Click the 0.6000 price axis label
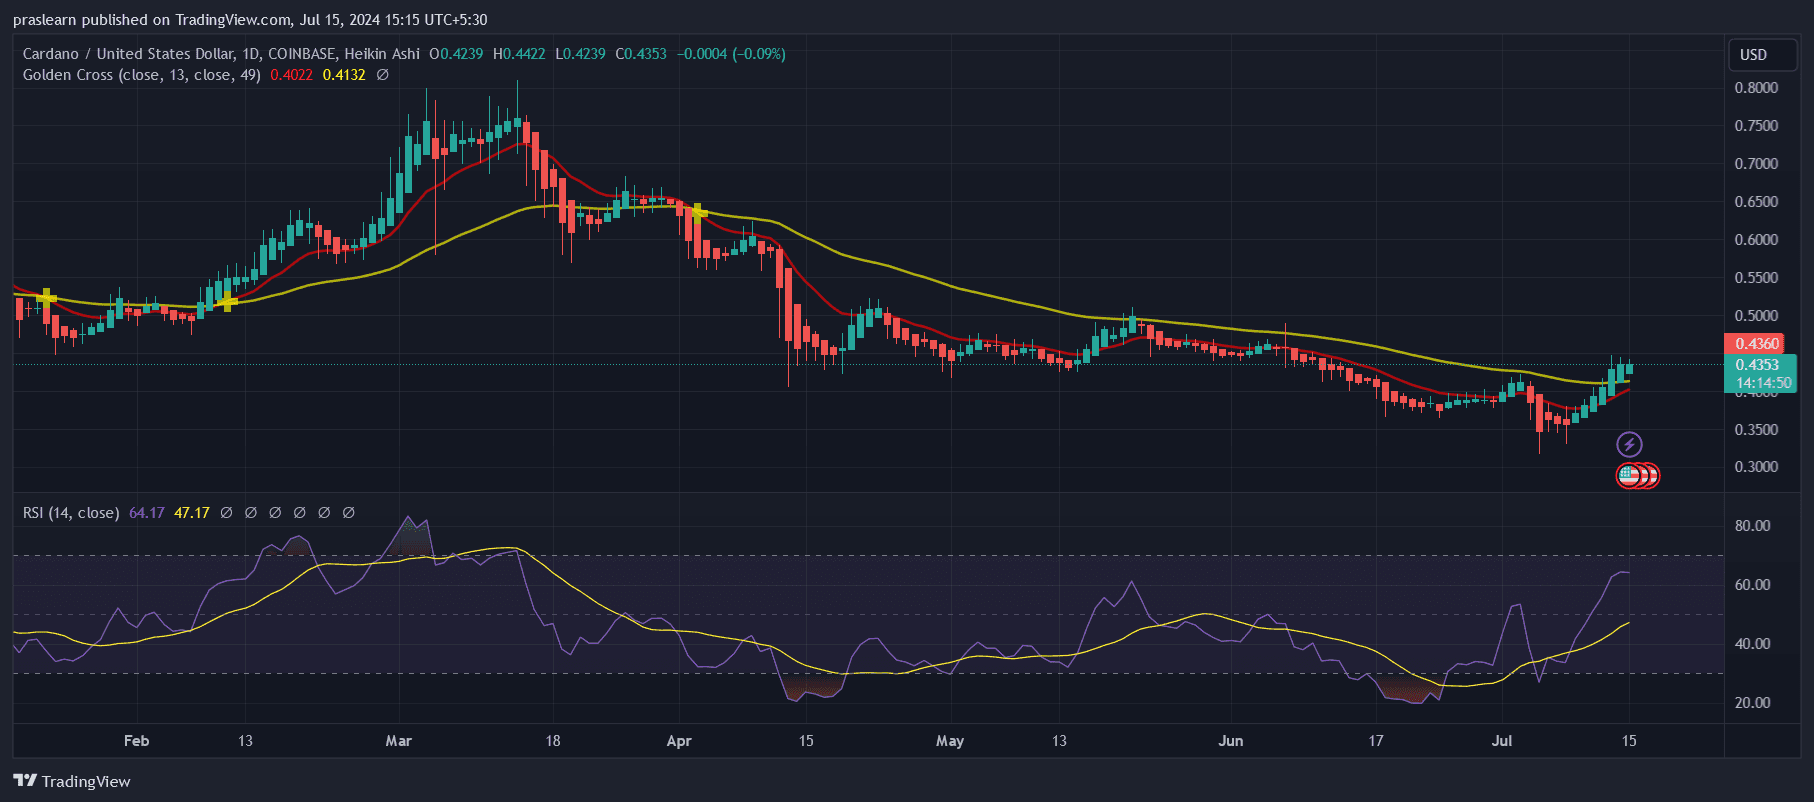The width and height of the screenshot is (1814, 802). (x=1756, y=240)
